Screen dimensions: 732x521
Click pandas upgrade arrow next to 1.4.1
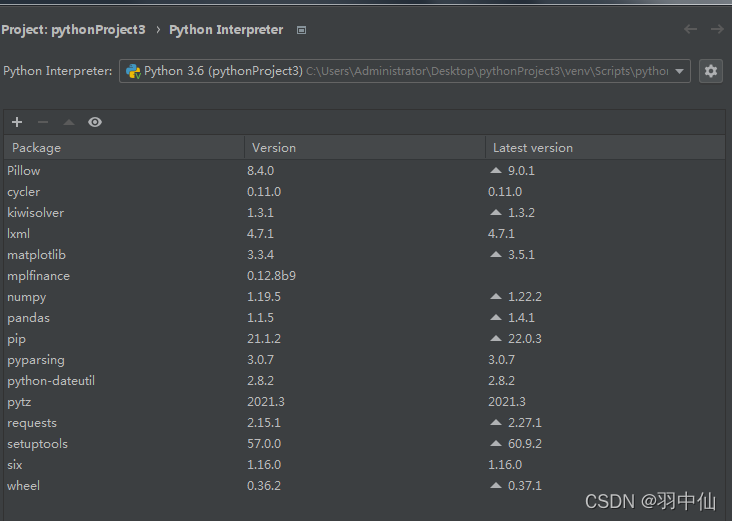(496, 317)
